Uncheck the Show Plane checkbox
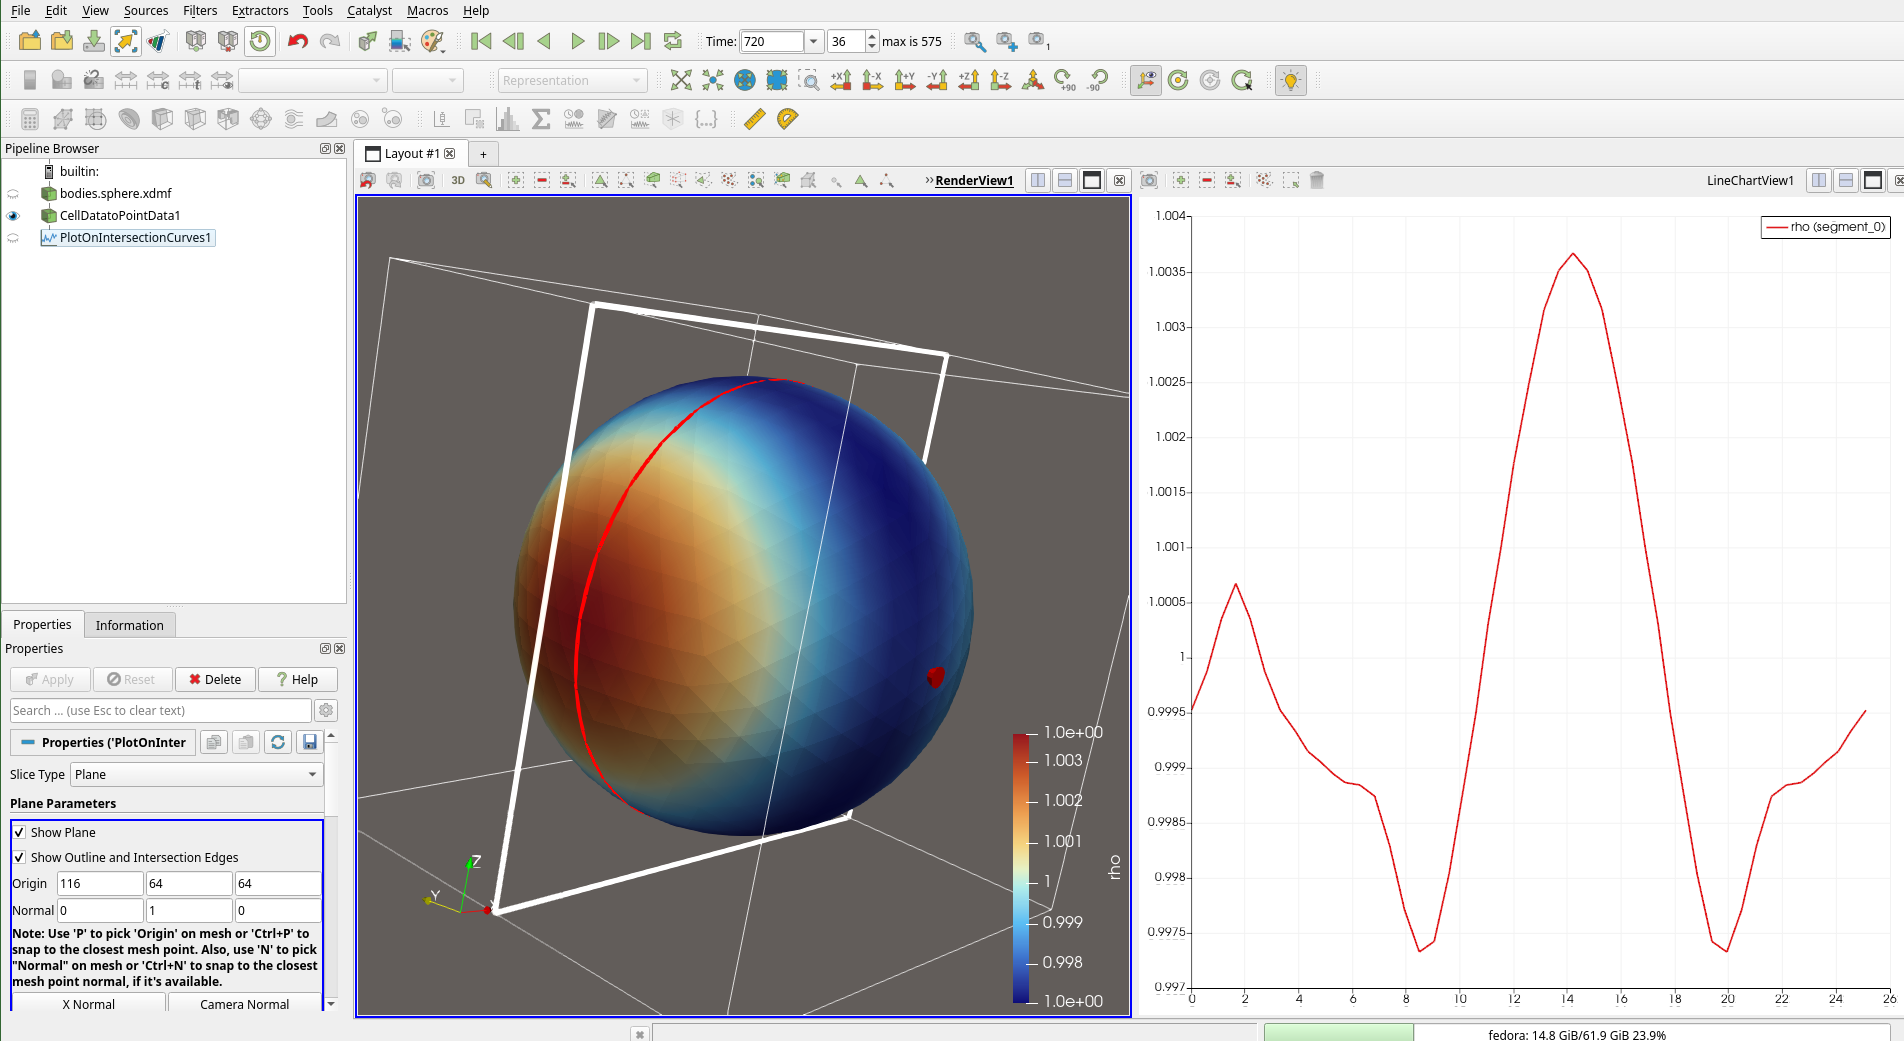The image size is (1904, 1041). point(19,832)
